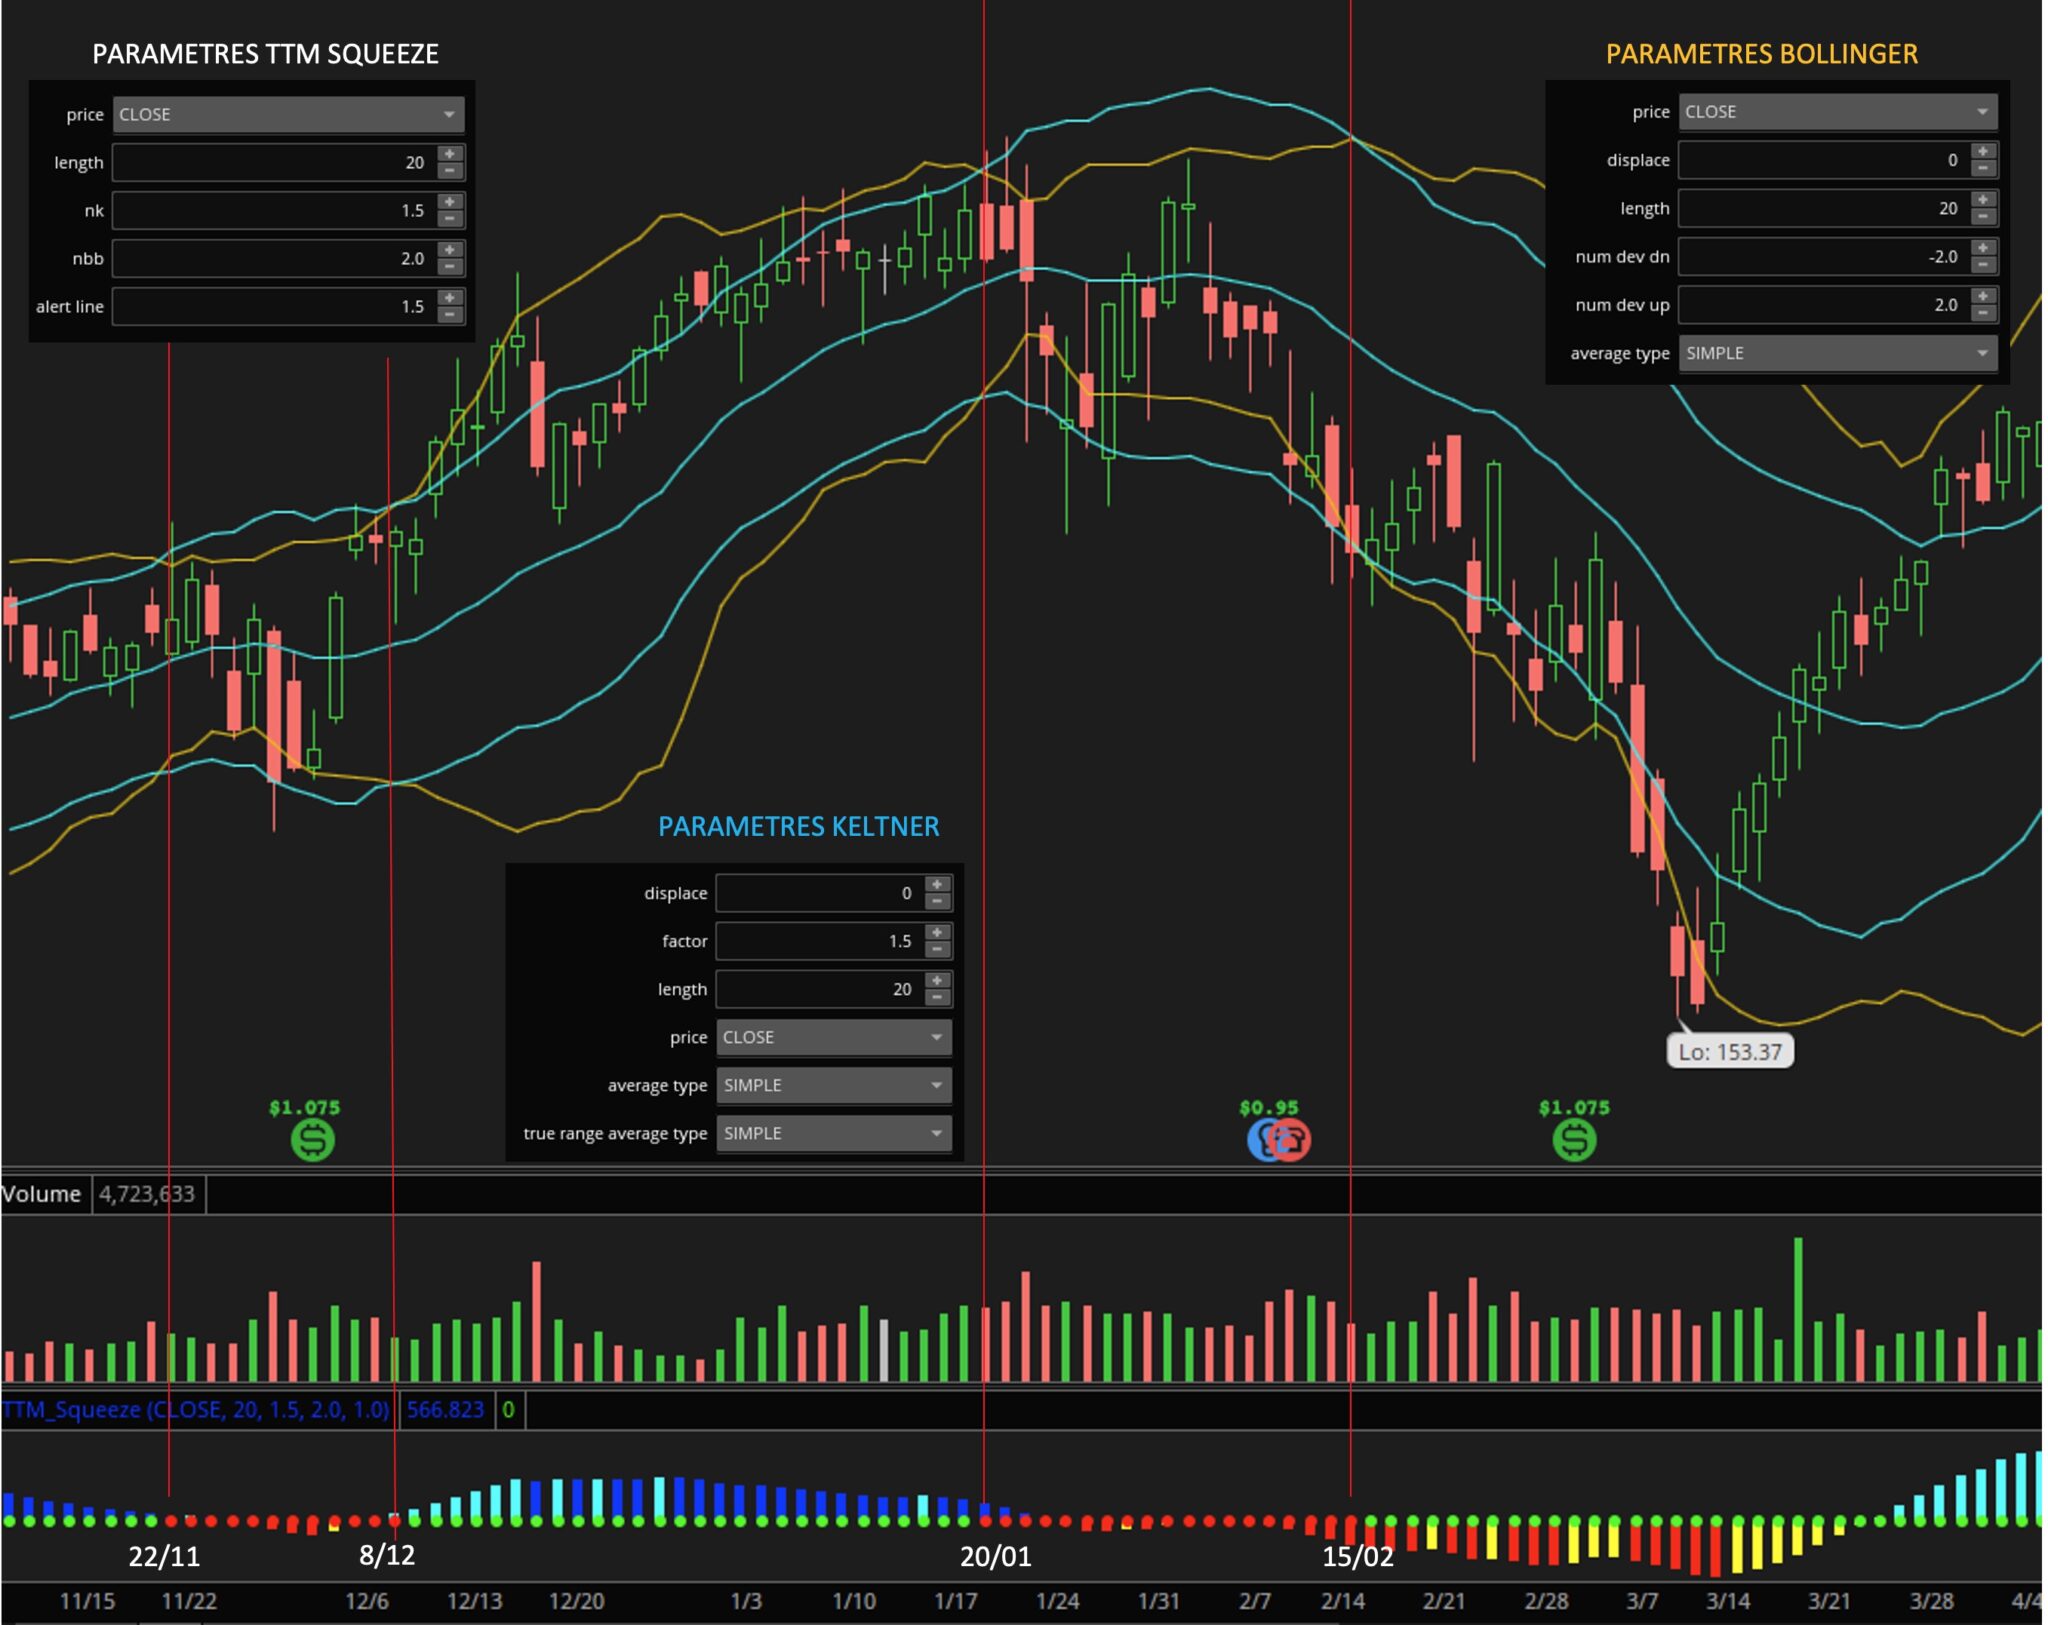Click the Keltner length input field
Image resolution: width=2048 pixels, height=1625 pixels.
pyautogui.click(x=820, y=989)
